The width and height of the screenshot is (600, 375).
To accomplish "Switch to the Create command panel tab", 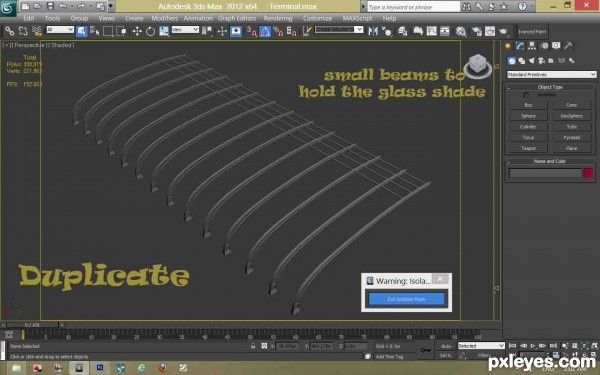I will [x=508, y=46].
